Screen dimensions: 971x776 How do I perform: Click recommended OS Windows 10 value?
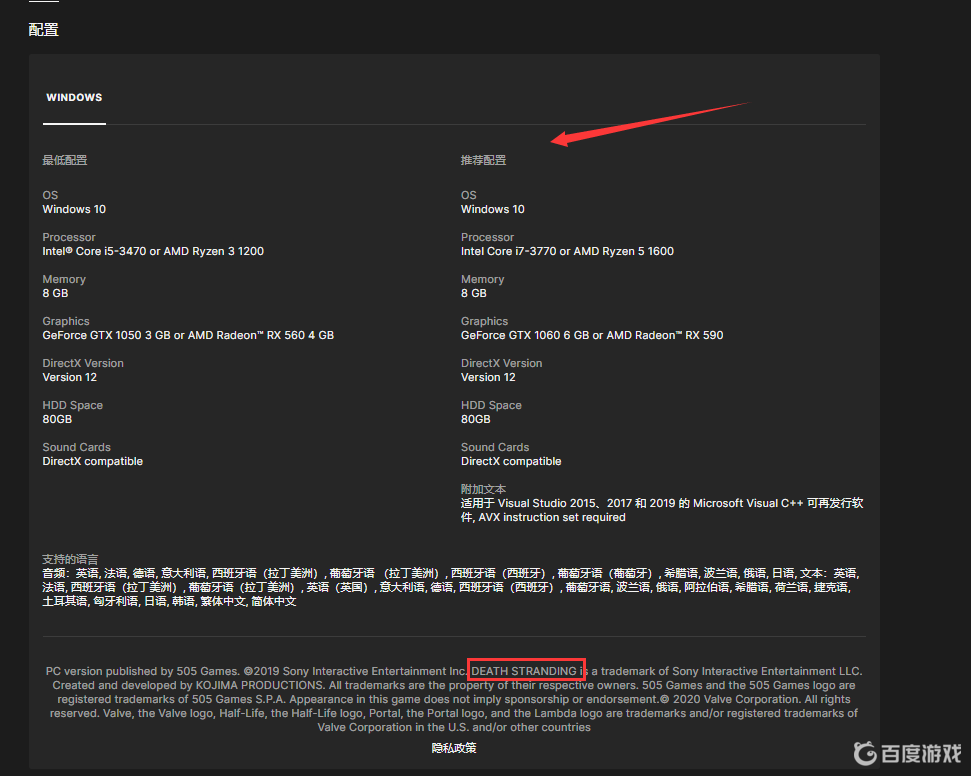coord(493,209)
